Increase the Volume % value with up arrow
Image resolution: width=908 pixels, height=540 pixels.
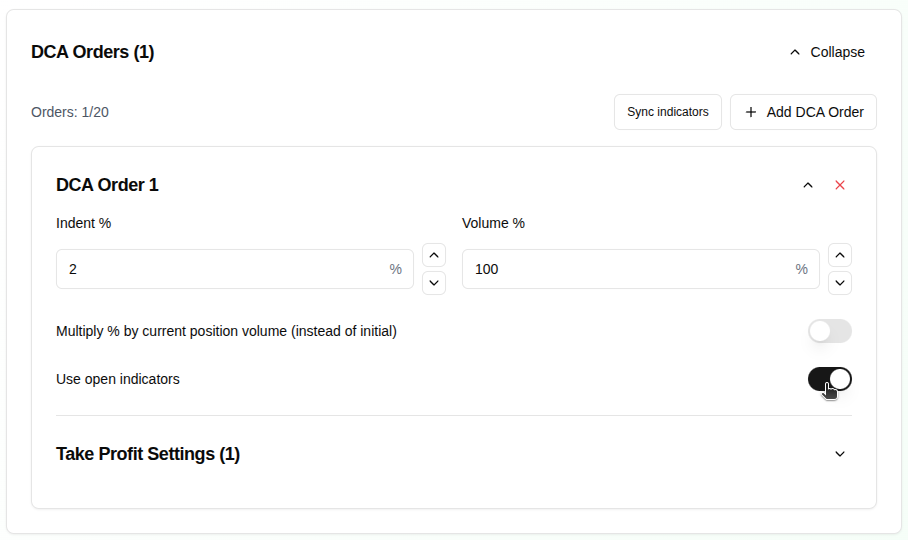coord(841,255)
